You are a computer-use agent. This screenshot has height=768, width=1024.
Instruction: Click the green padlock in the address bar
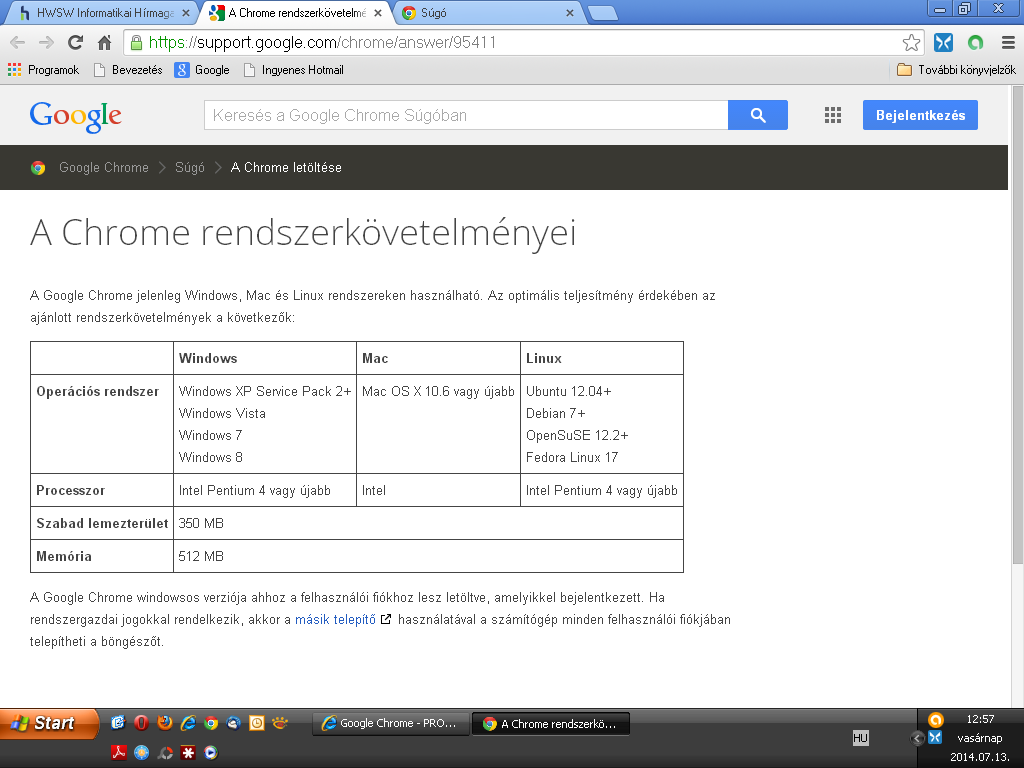pyautogui.click(x=136, y=43)
